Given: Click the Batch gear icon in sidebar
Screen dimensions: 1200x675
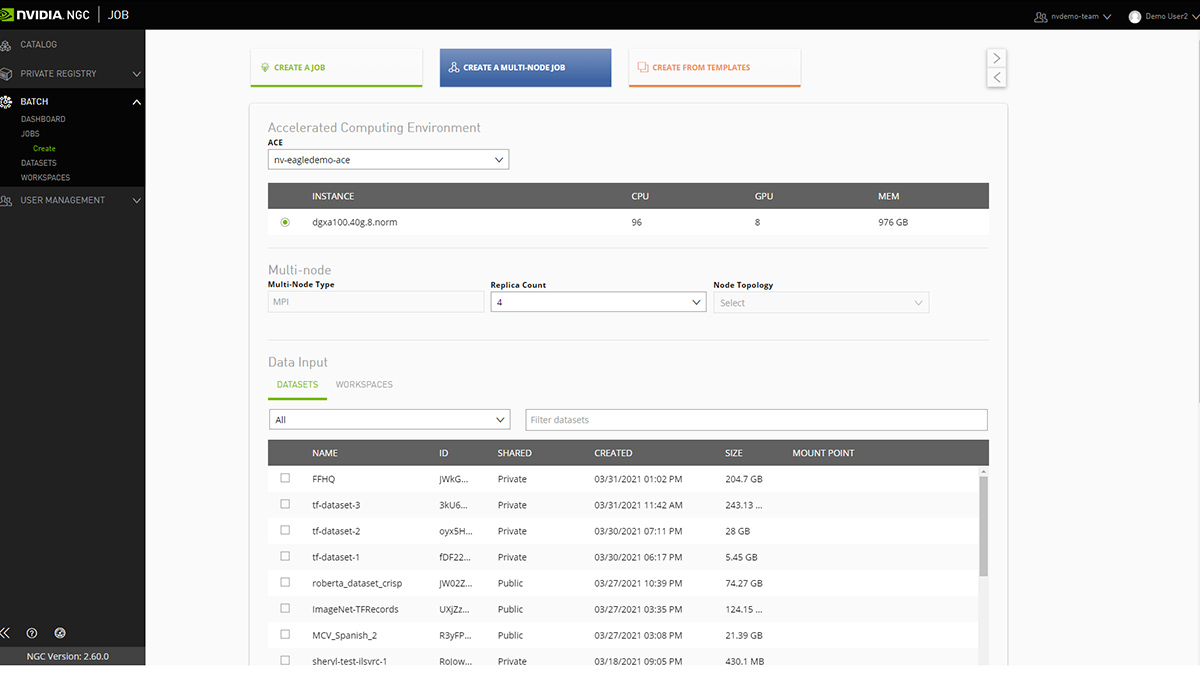Looking at the screenshot, I should pos(8,102).
